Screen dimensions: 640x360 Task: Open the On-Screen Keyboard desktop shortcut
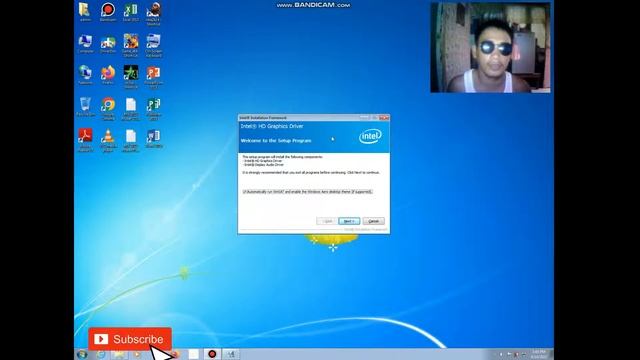(x=153, y=45)
